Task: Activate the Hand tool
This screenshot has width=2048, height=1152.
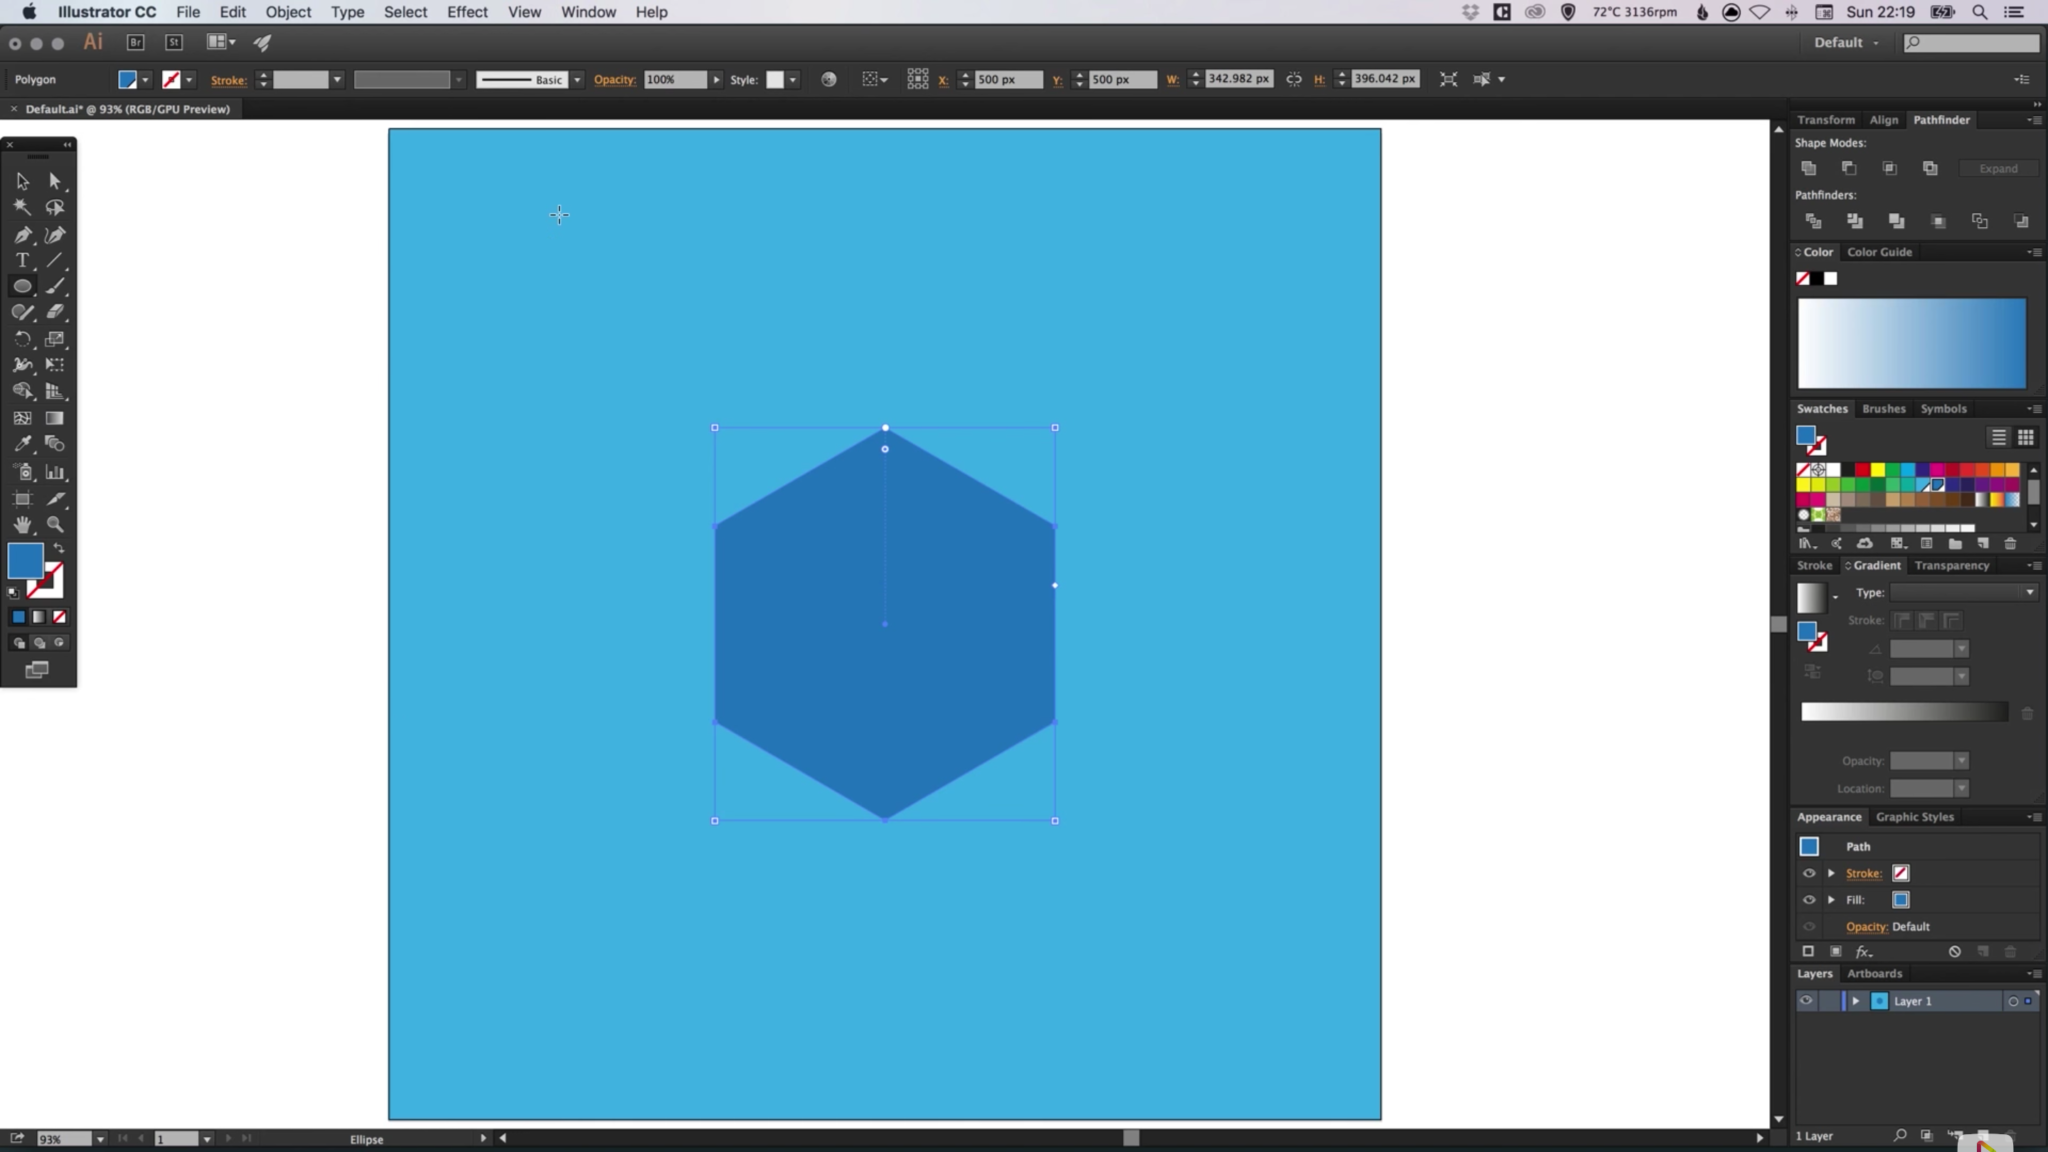Action: [x=22, y=525]
